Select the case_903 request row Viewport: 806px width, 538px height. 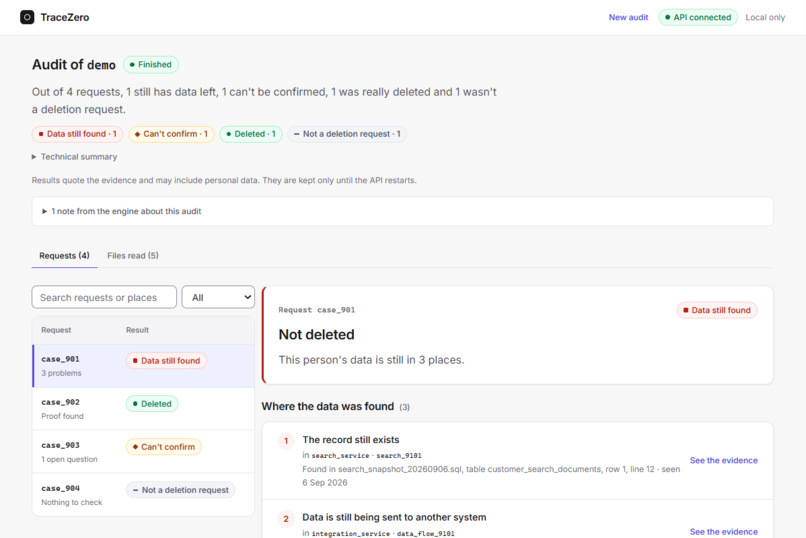click(143, 452)
